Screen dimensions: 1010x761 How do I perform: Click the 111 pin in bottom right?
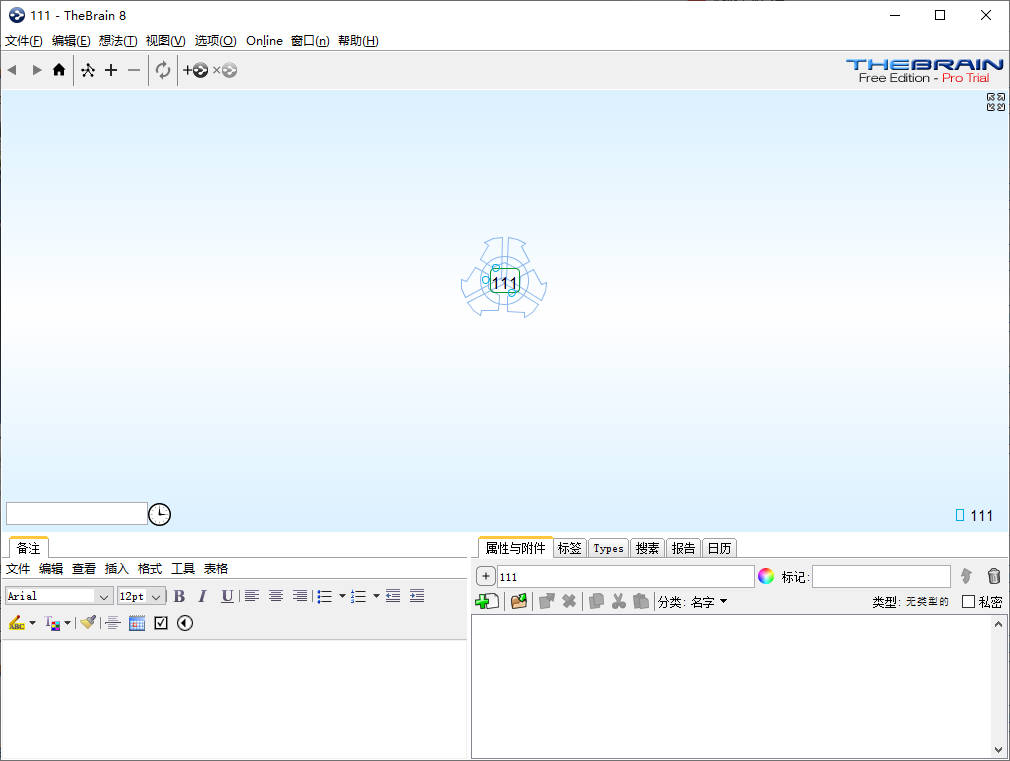(x=975, y=516)
